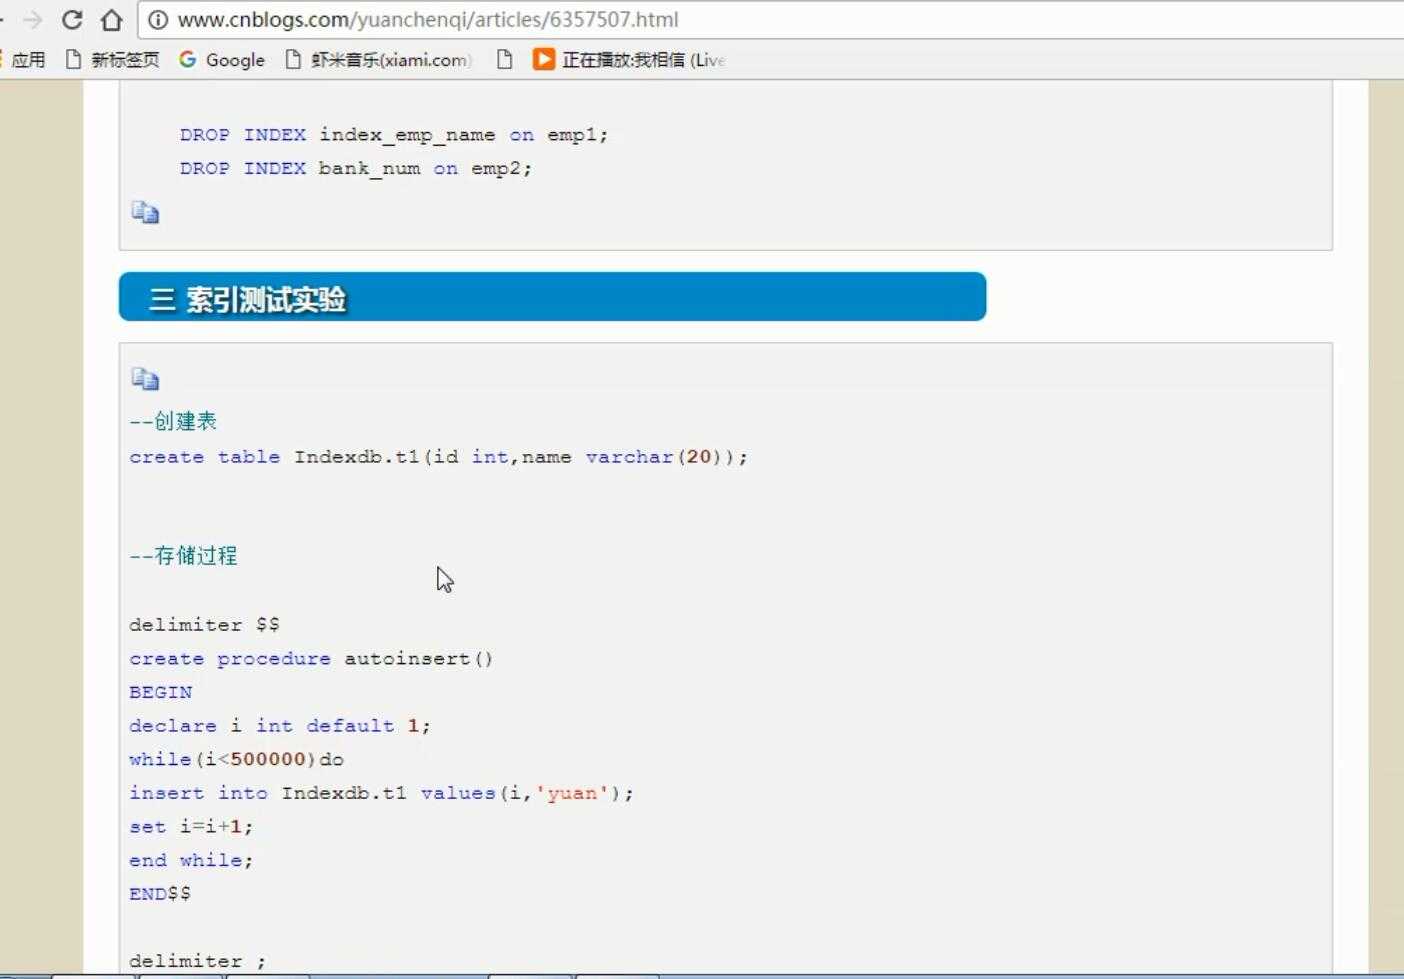Click the 'while(i<500000)do' line
This screenshot has height=979, width=1404.
(x=236, y=760)
